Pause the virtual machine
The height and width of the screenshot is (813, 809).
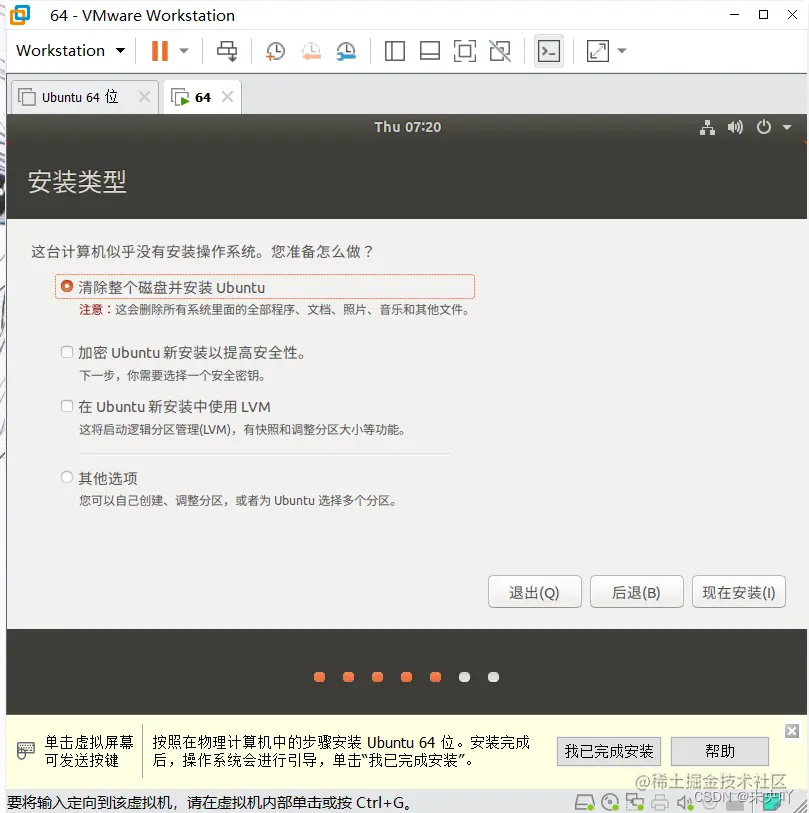pyautogui.click(x=160, y=51)
